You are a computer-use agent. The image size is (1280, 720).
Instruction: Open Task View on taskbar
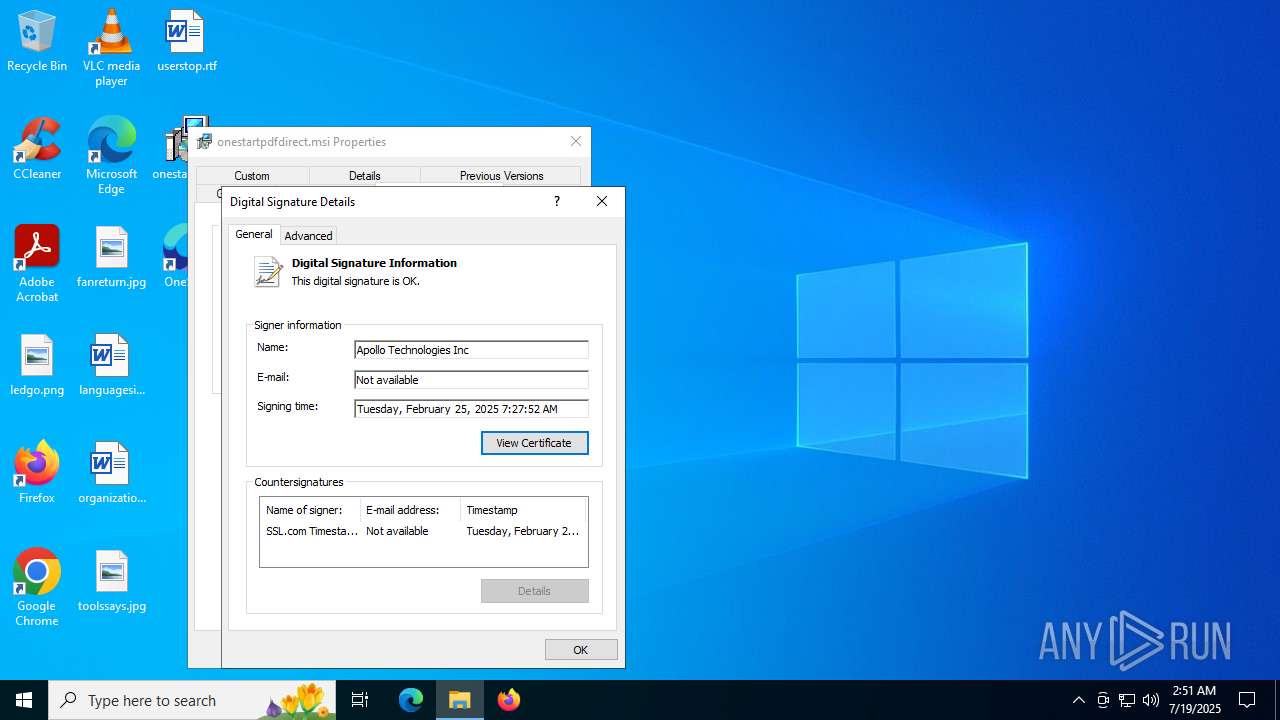tap(360, 700)
